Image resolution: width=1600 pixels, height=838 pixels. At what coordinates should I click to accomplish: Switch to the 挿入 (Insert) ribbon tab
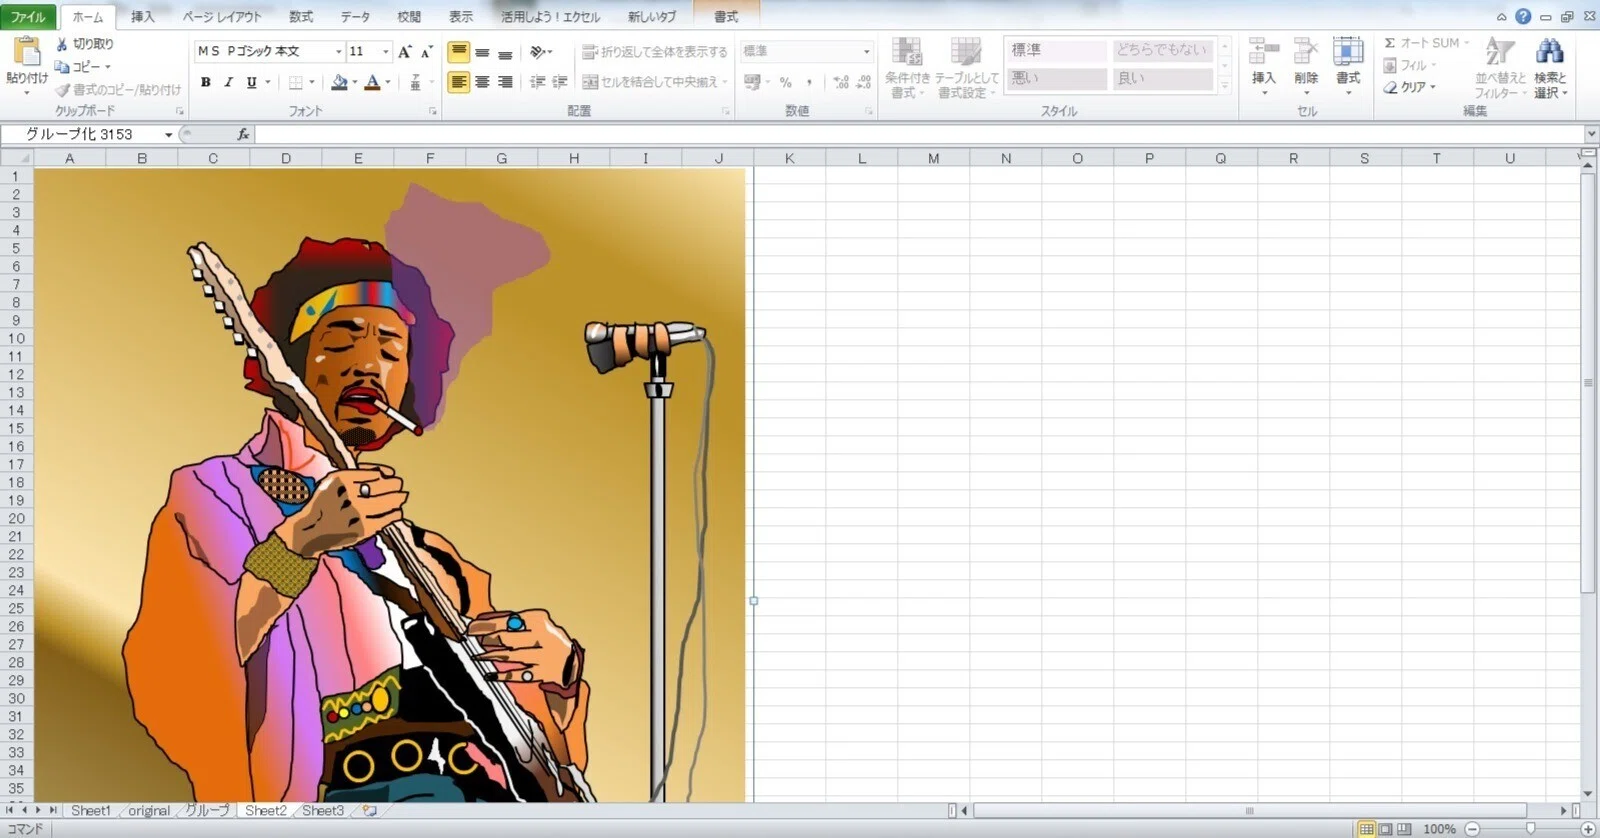[143, 17]
